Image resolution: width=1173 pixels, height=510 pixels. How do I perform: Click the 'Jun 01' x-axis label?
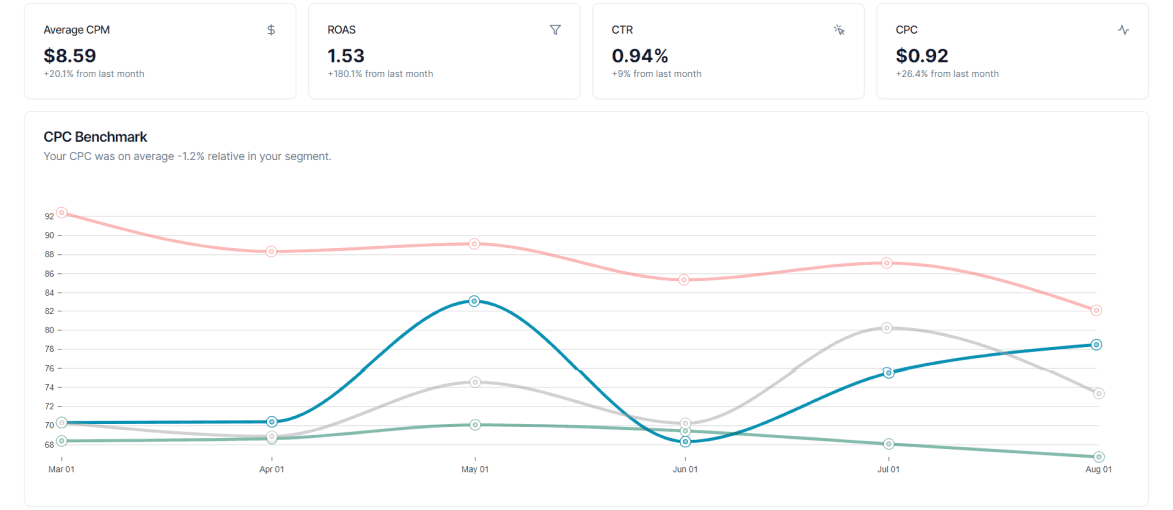[685, 470]
